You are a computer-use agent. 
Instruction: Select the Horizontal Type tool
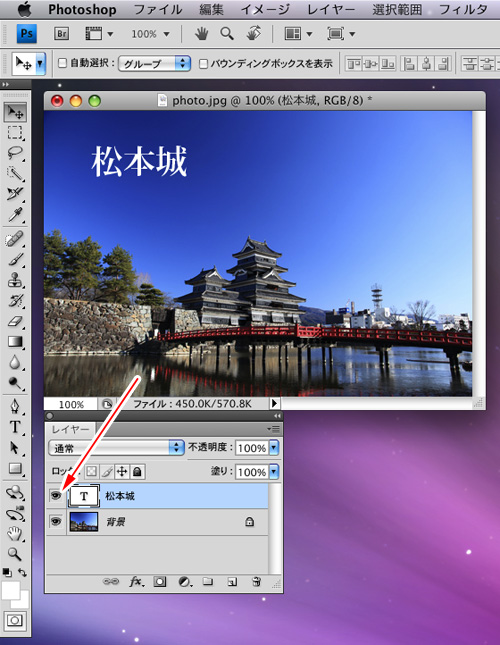coord(15,427)
